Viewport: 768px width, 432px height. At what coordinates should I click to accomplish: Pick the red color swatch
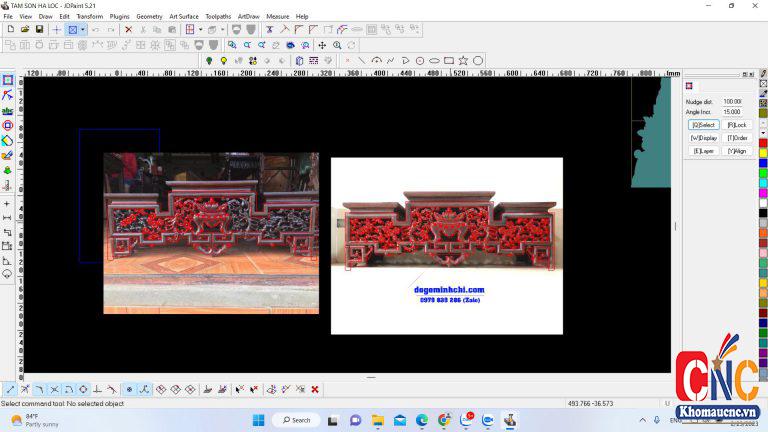point(763,143)
